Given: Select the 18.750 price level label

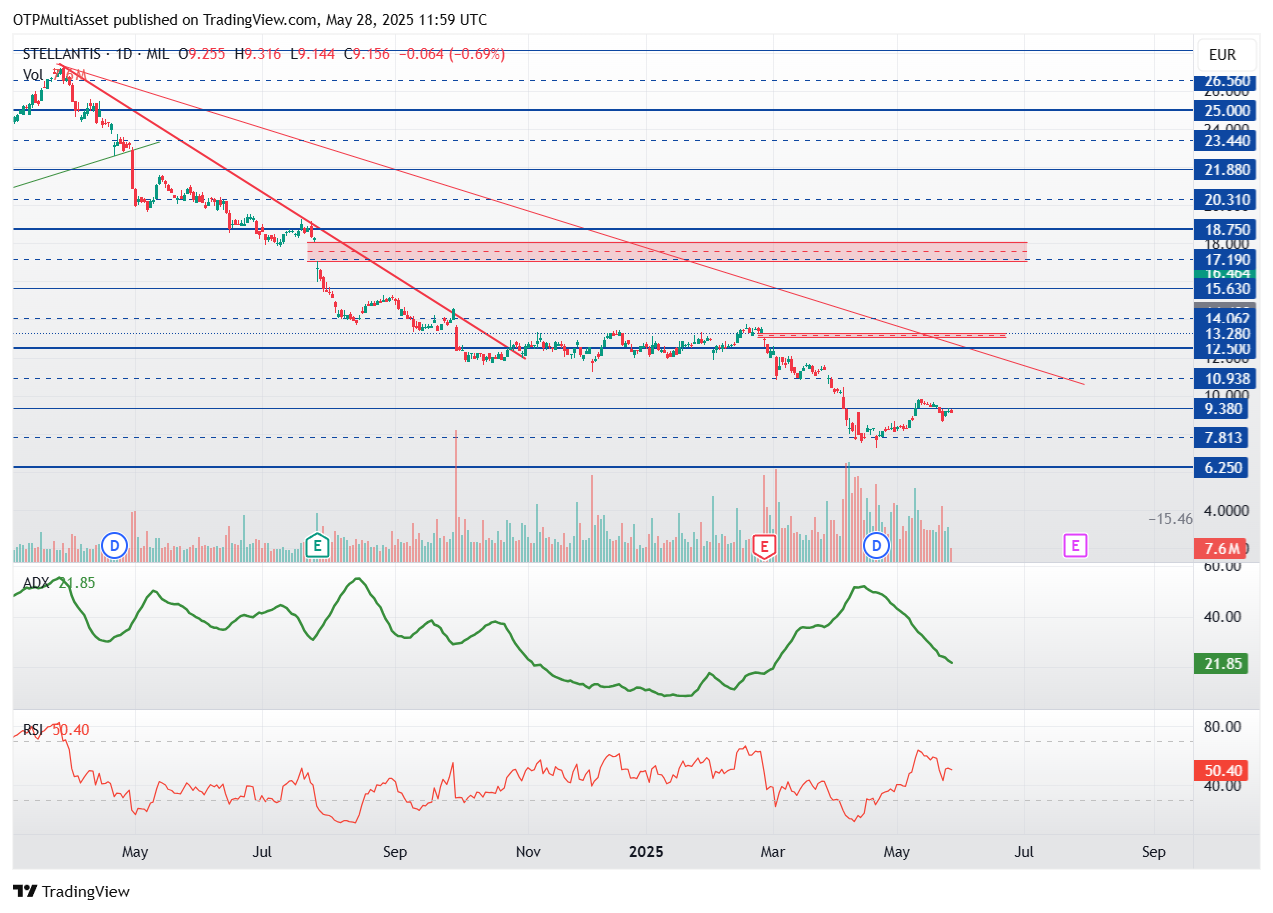Looking at the screenshot, I should pyautogui.click(x=1227, y=229).
